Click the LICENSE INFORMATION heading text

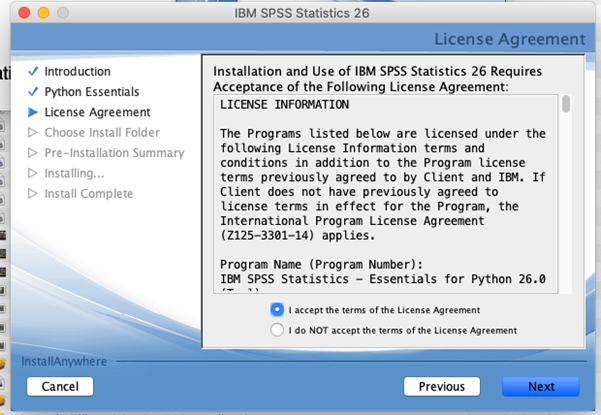[284, 105]
